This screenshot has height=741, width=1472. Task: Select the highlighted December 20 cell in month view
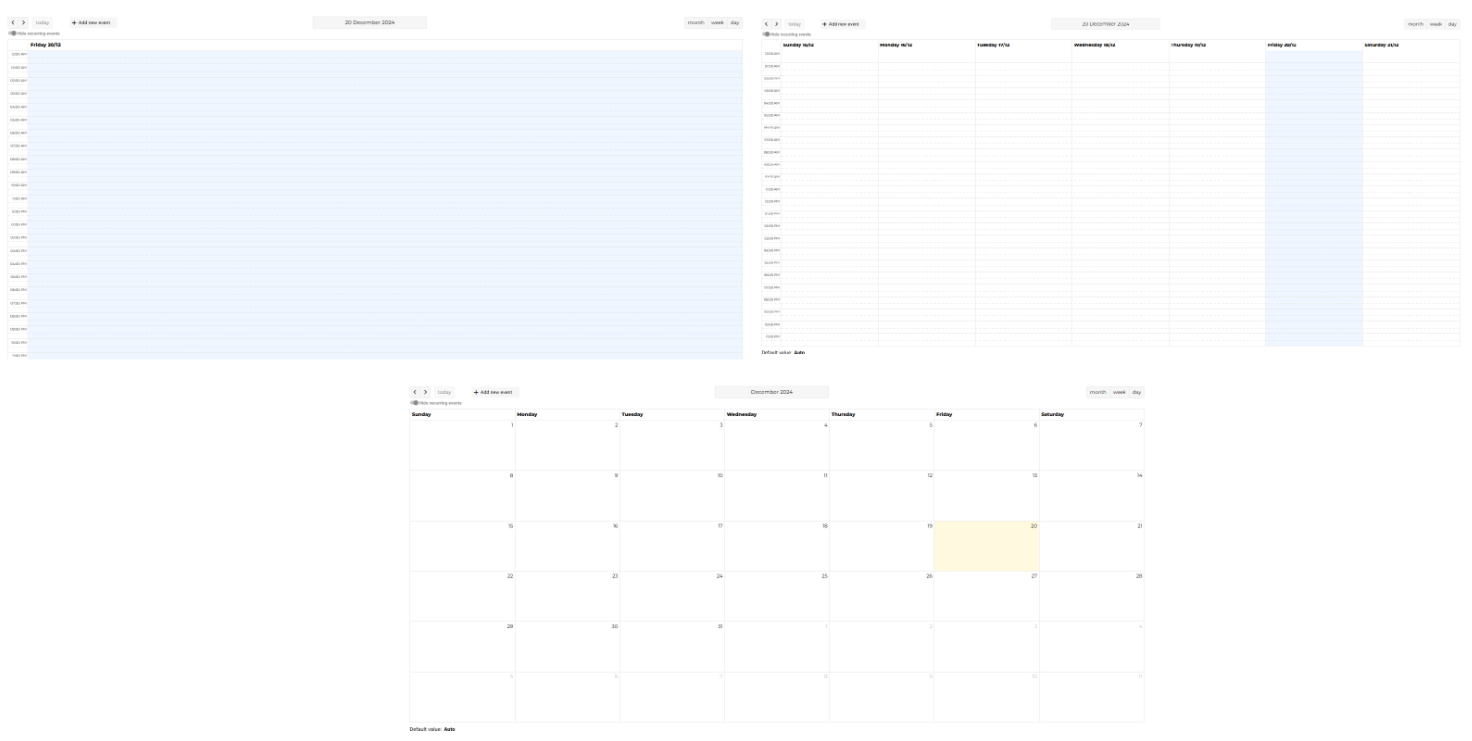click(x=986, y=546)
